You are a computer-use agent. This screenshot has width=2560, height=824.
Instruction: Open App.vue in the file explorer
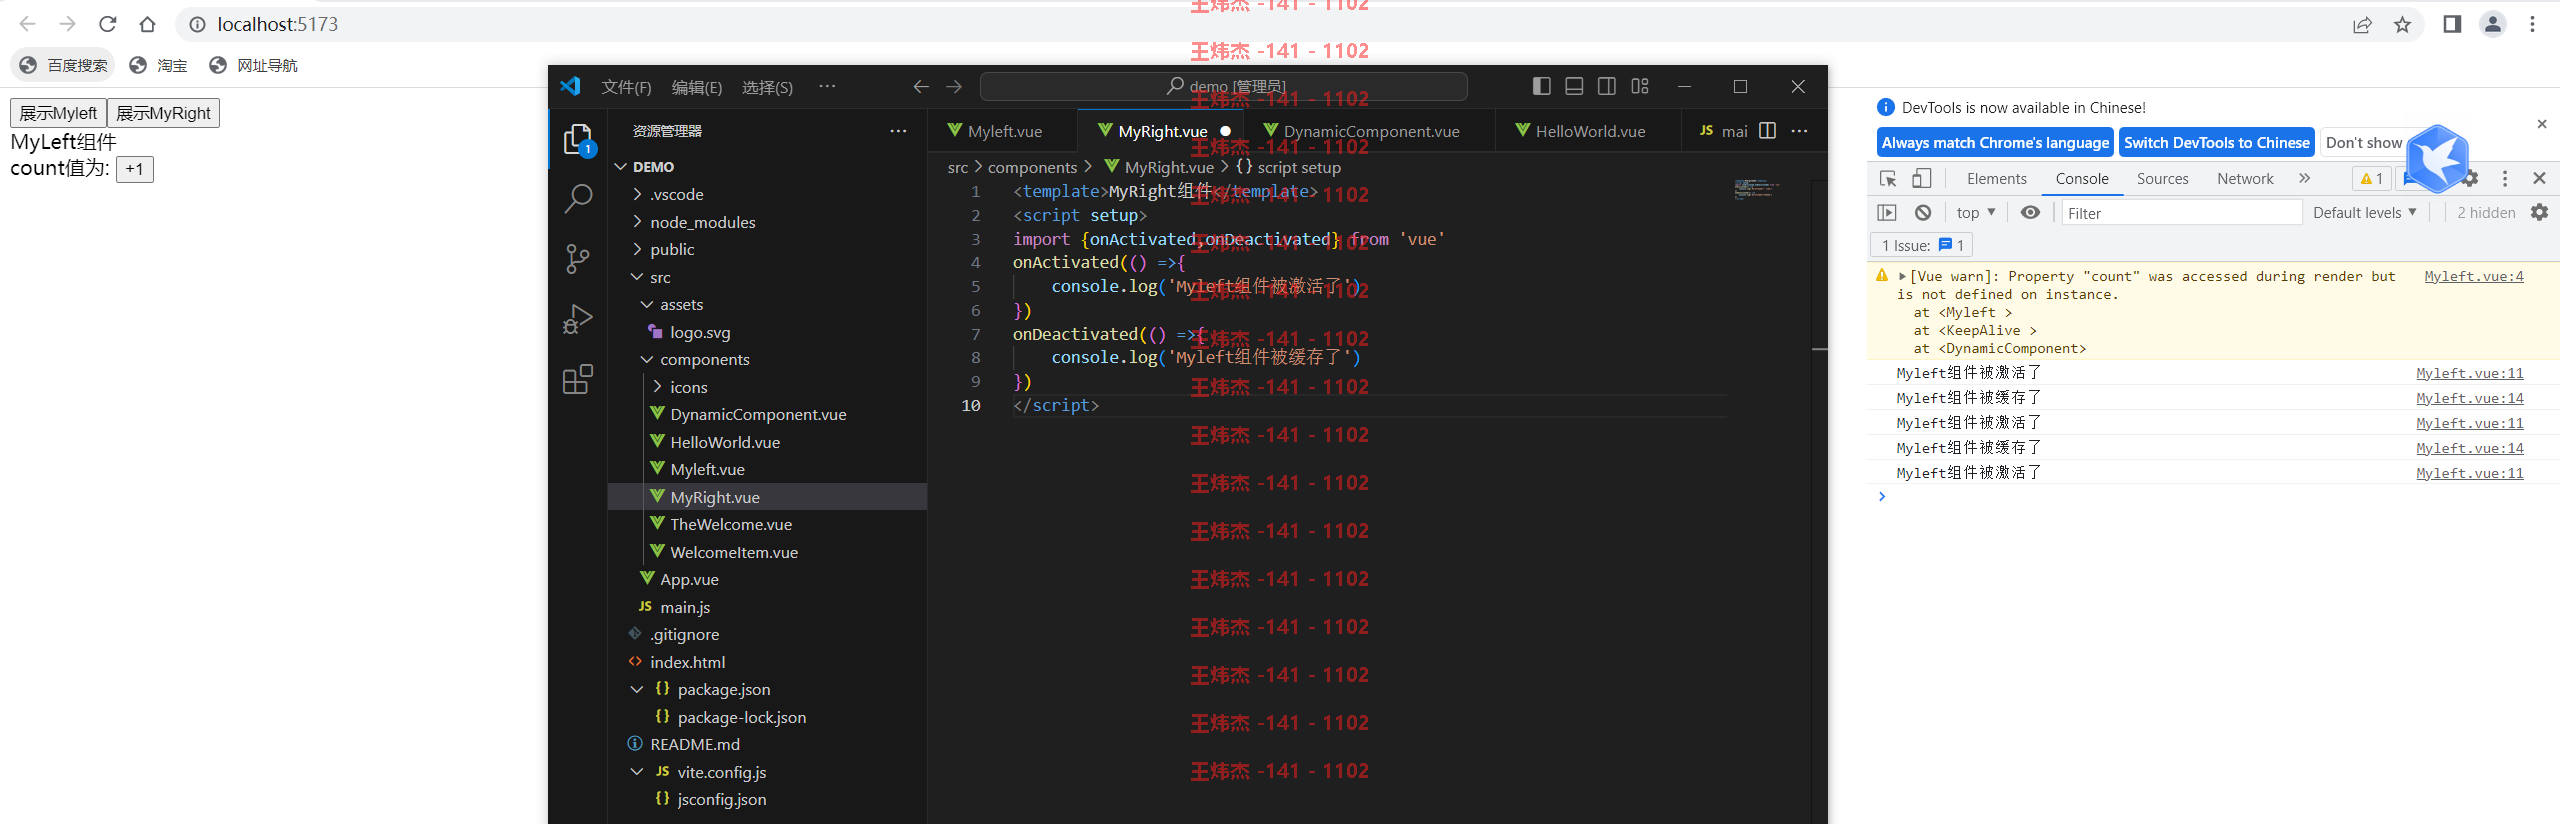point(767,579)
